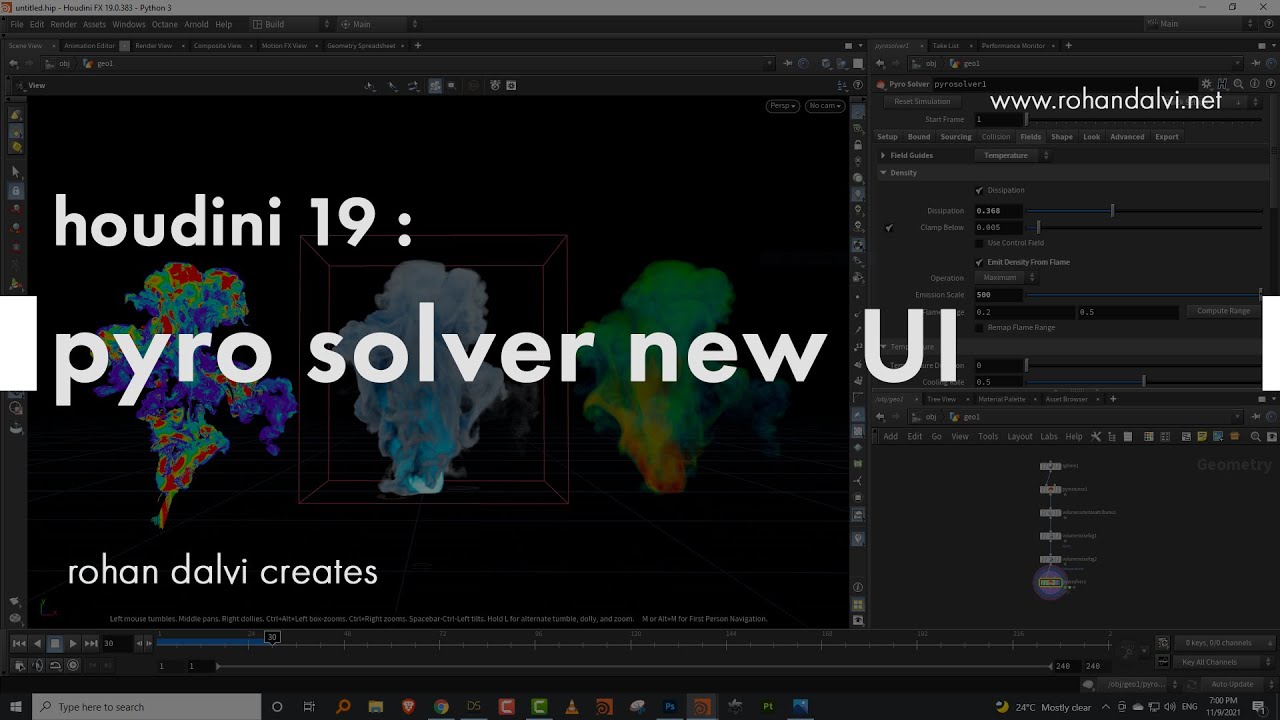Open Brave browser from the taskbar
Image resolution: width=1280 pixels, height=720 pixels.
point(408,707)
